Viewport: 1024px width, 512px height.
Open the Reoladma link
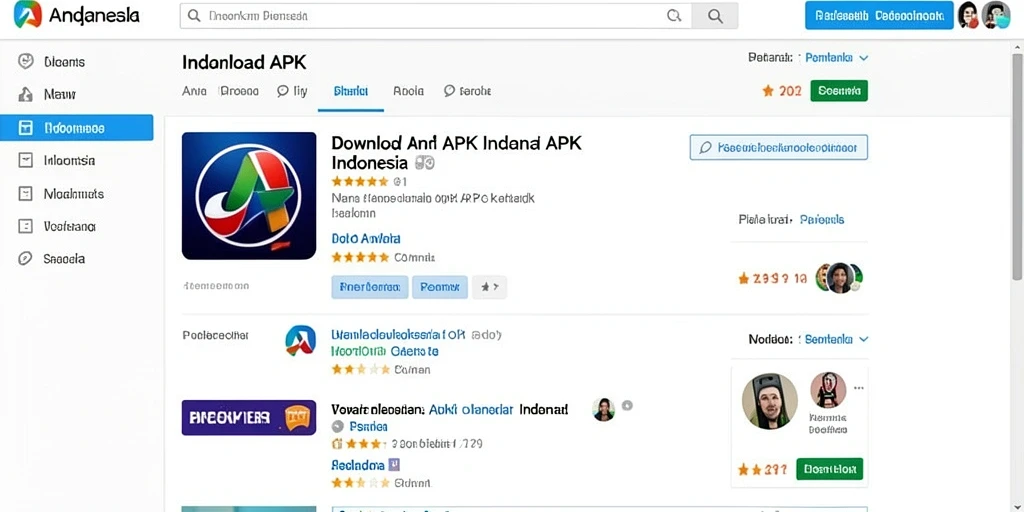(x=358, y=466)
